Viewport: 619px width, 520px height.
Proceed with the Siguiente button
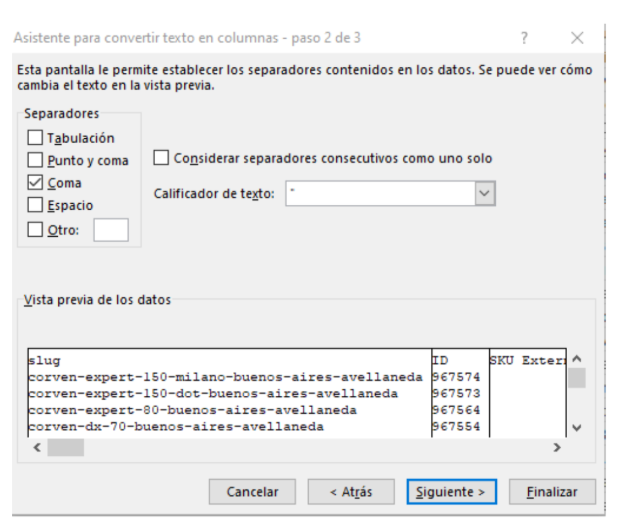pyautogui.click(x=452, y=492)
